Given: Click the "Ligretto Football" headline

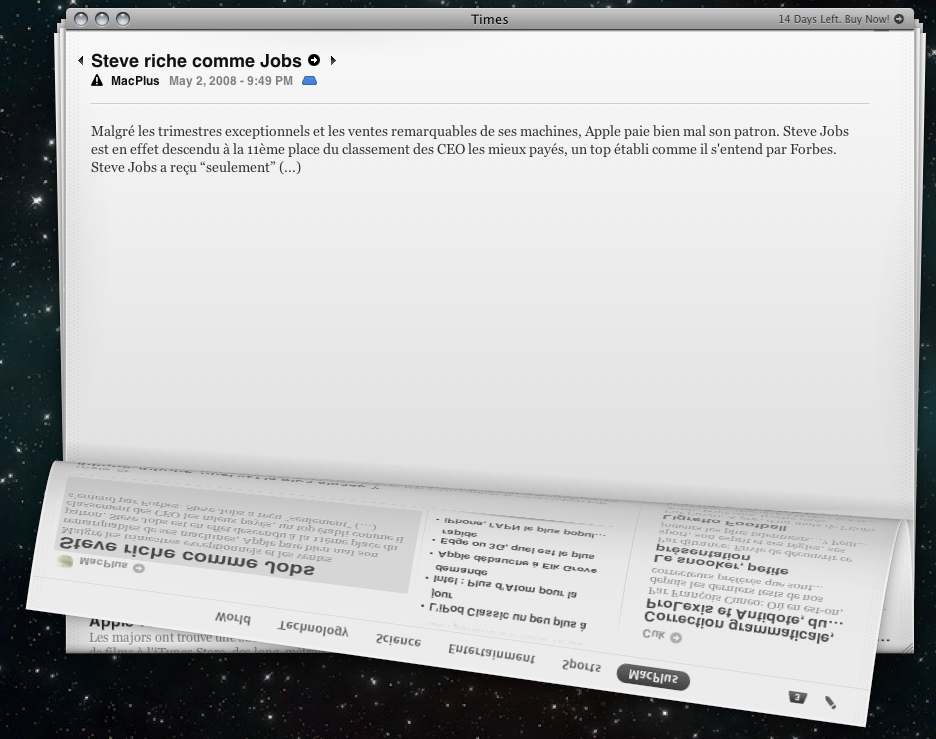Looking at the screenshot, I should [725, 521].
